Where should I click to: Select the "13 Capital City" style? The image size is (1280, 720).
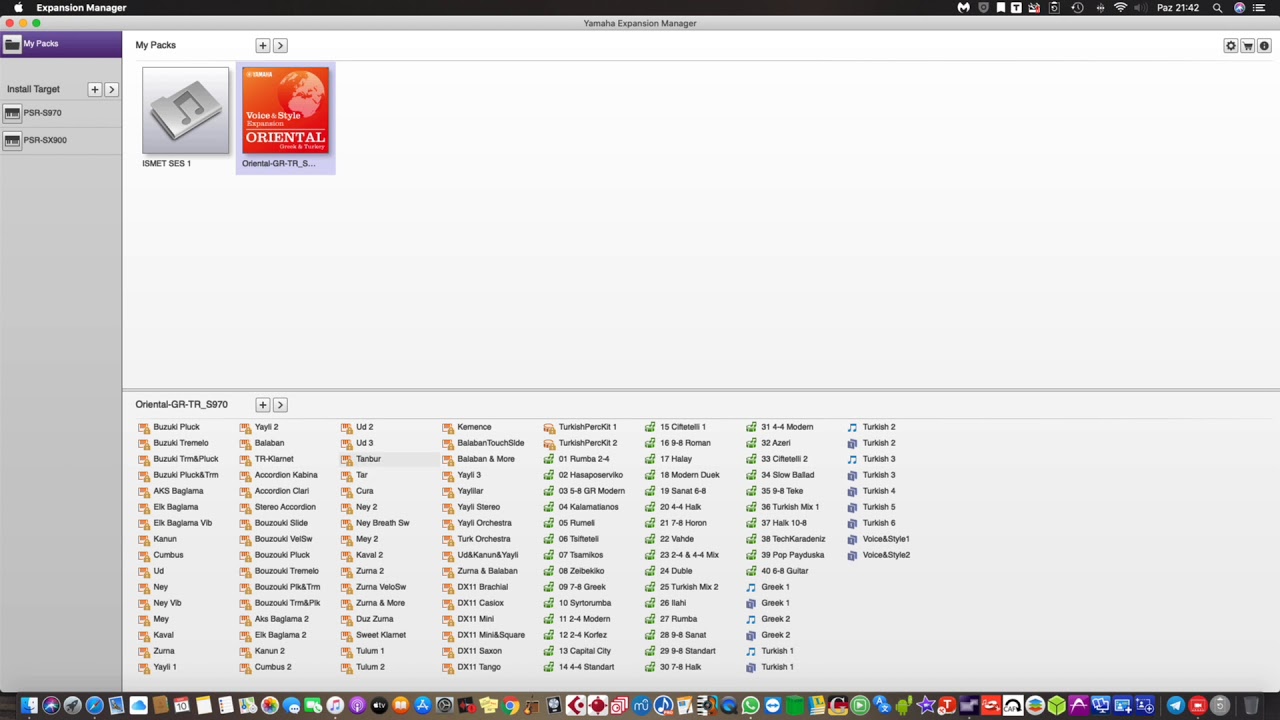coord(585,651)
